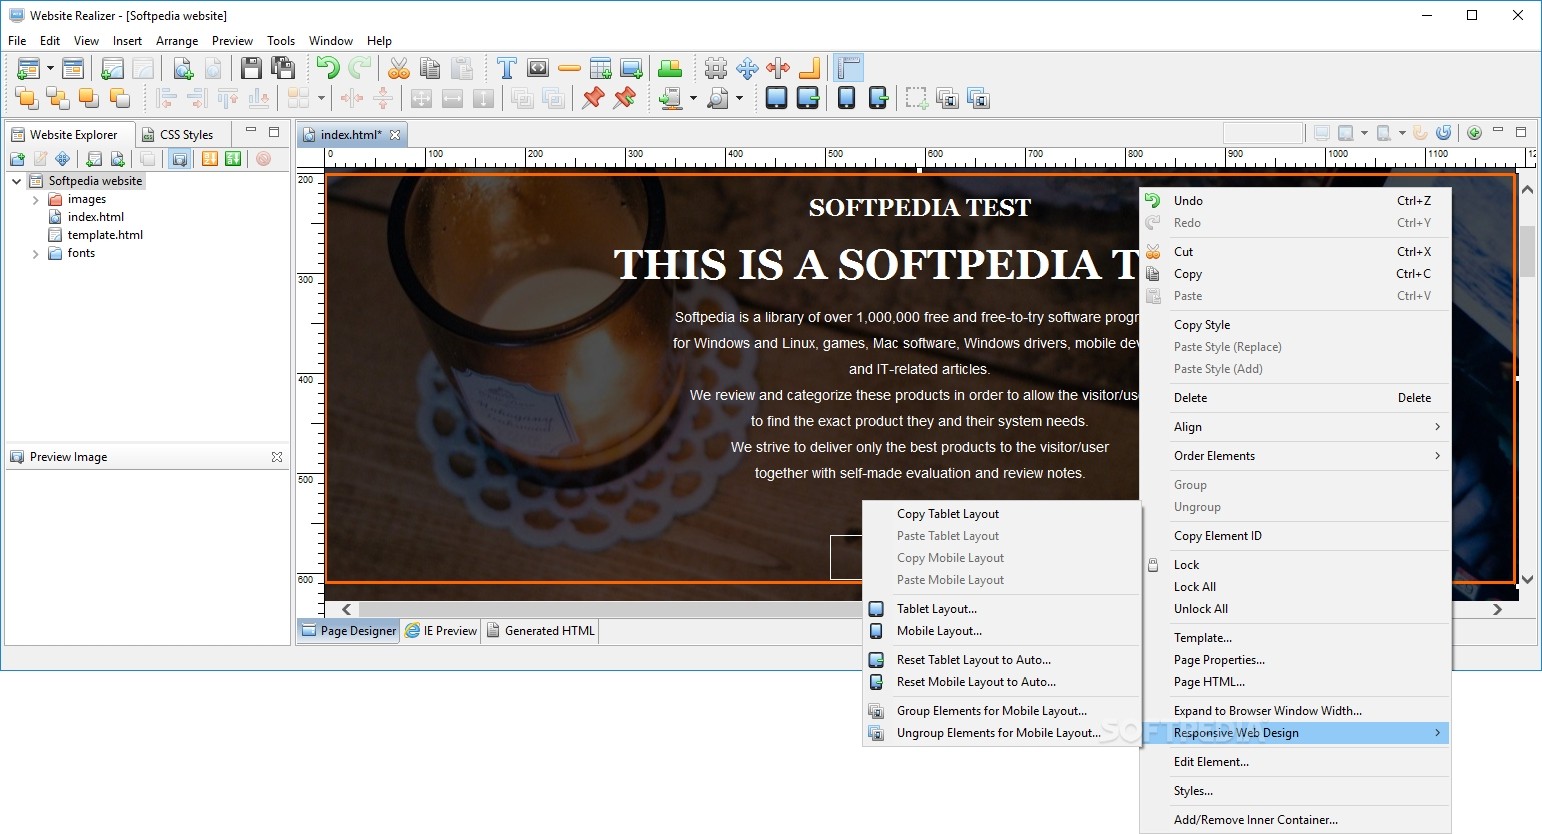Choose Group Elements for Mobile Layout...
Screen dimensions: 1542x834
1002,711
